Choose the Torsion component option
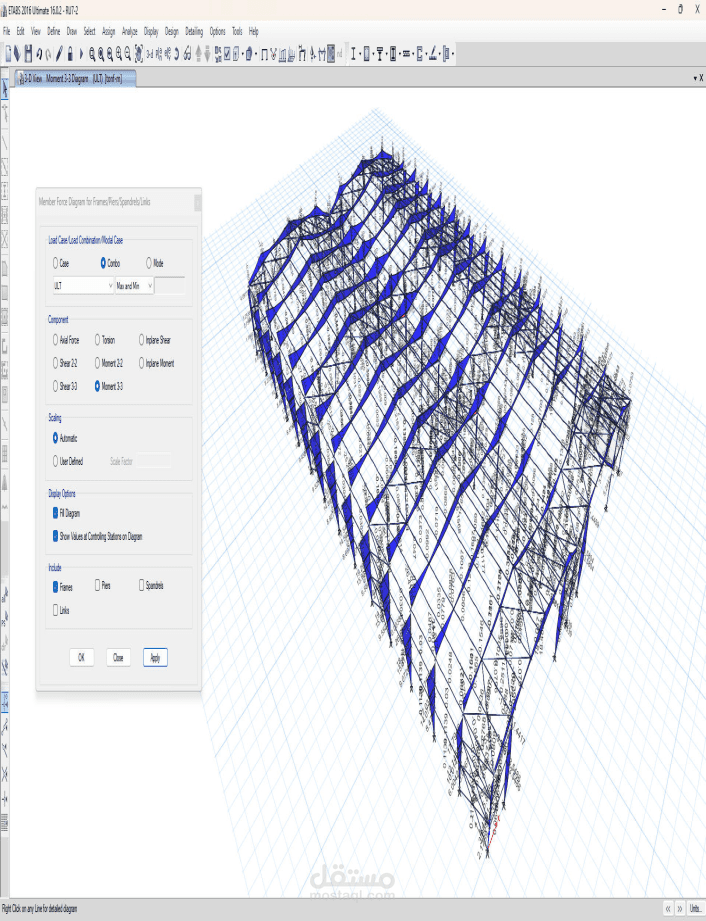Viewport: 706px width, 921px height. (98, 340)
